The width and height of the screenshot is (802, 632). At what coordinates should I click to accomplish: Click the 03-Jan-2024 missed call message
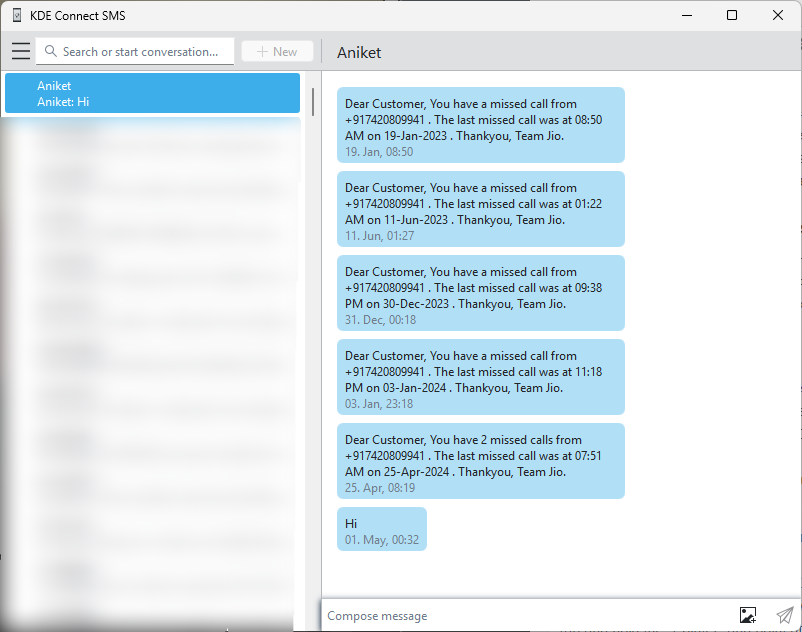pyautogui.click(x=480, y=377)
